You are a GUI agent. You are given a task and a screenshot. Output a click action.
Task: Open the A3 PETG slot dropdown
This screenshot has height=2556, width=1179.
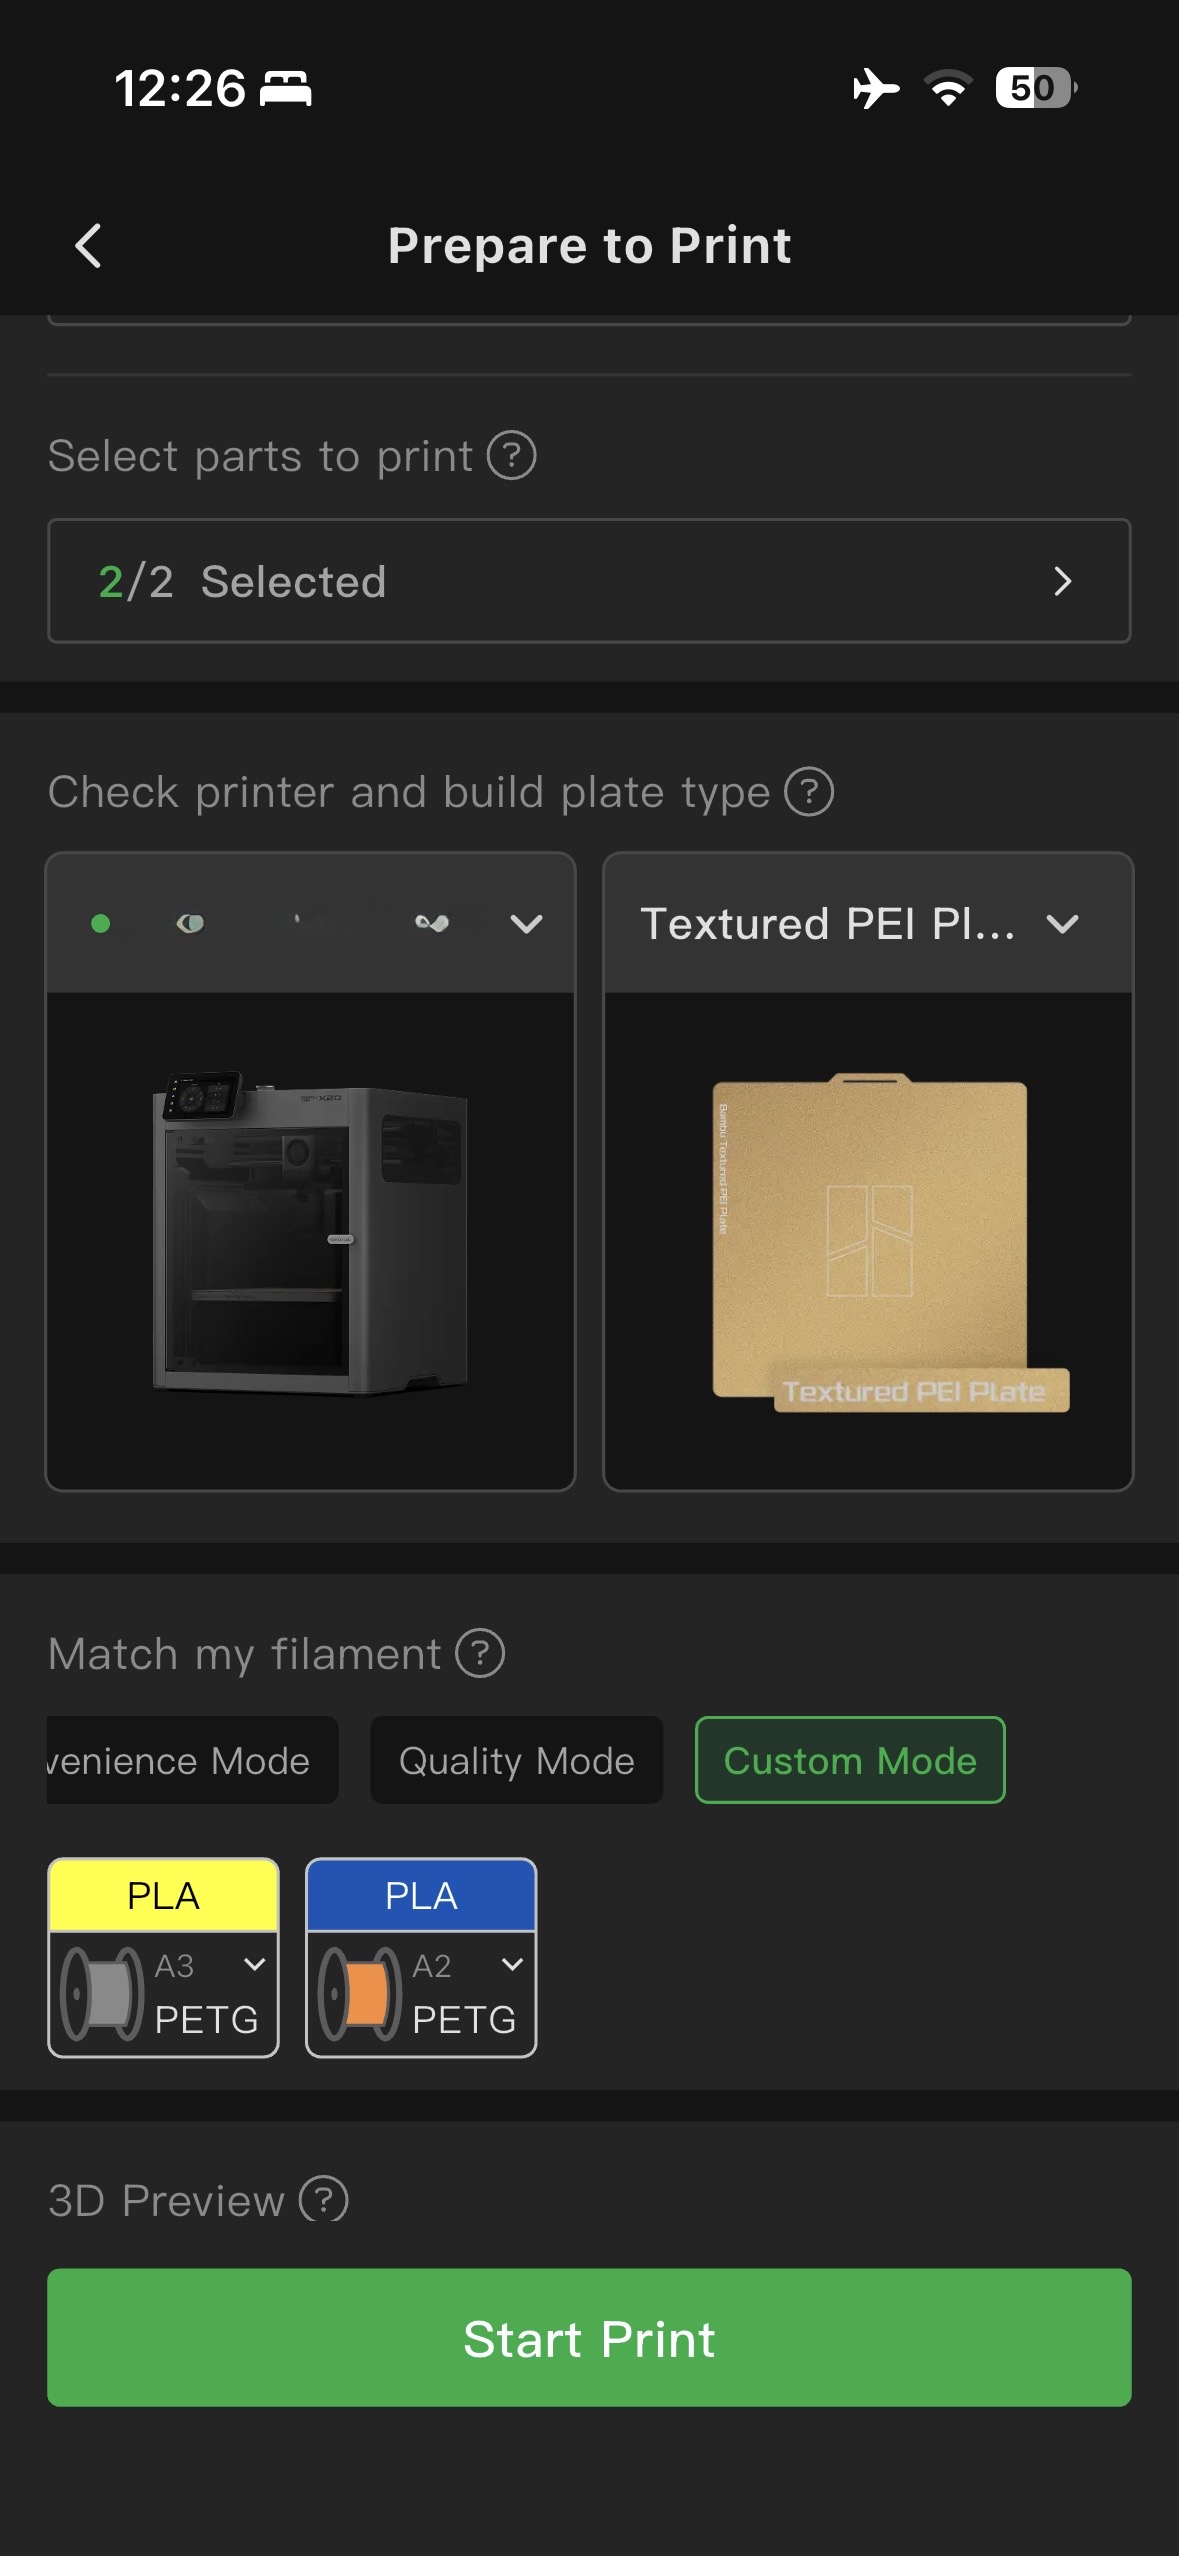click(255, 1965)
